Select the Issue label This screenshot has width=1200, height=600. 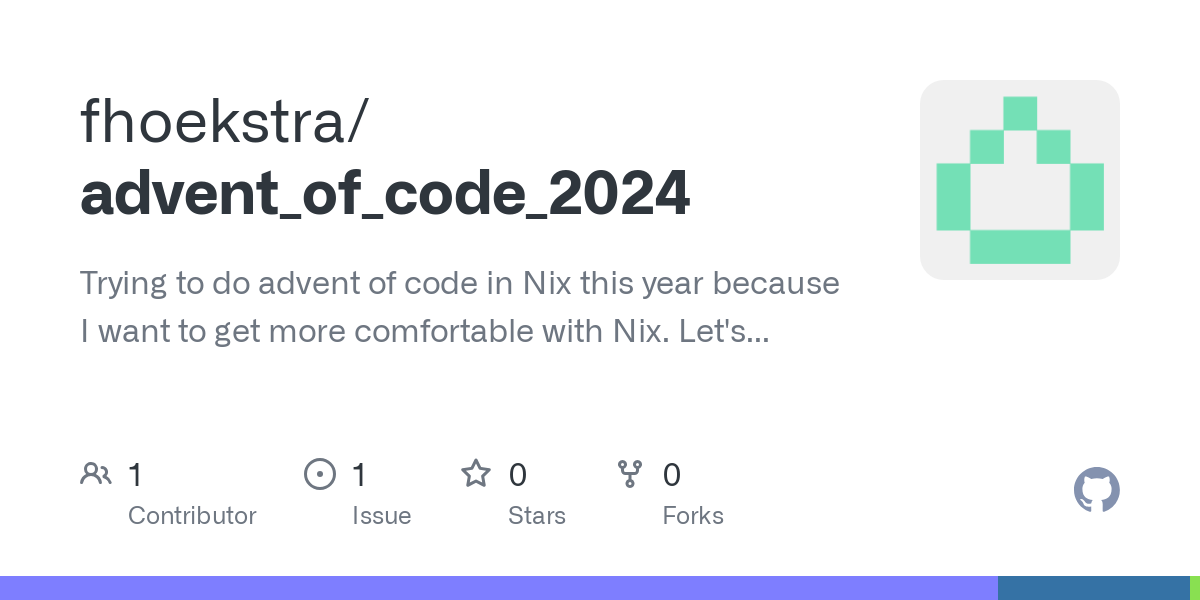tap(381, 516)
